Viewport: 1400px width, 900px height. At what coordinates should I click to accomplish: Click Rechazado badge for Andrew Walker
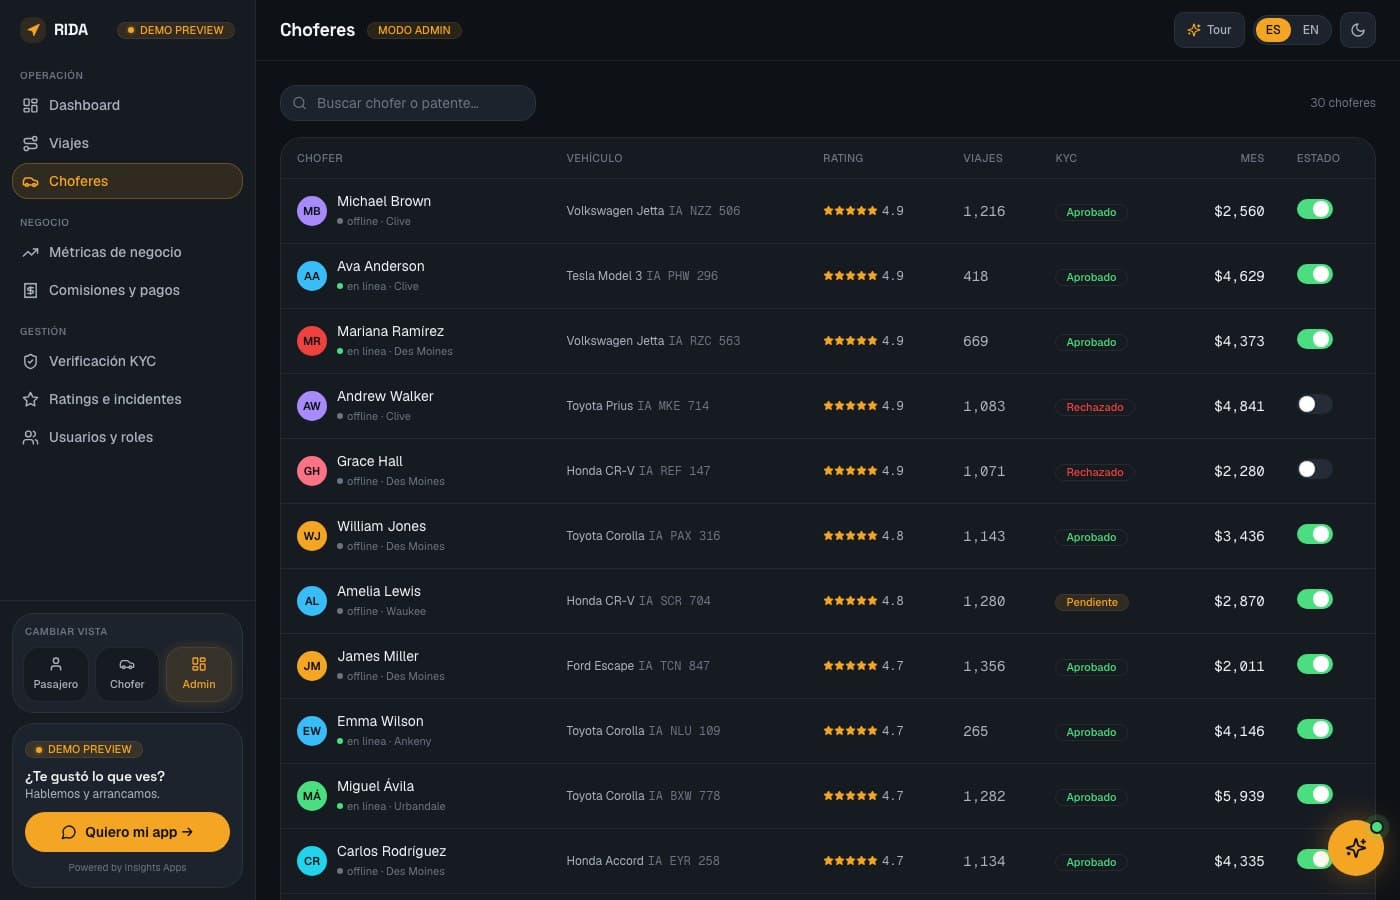tap(1094, 407)
